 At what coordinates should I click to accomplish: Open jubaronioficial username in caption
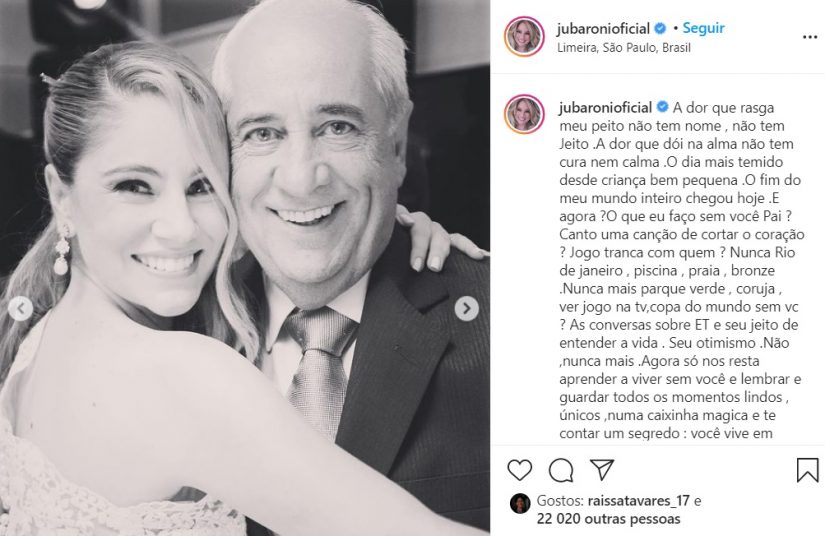[x=606, y=108]
